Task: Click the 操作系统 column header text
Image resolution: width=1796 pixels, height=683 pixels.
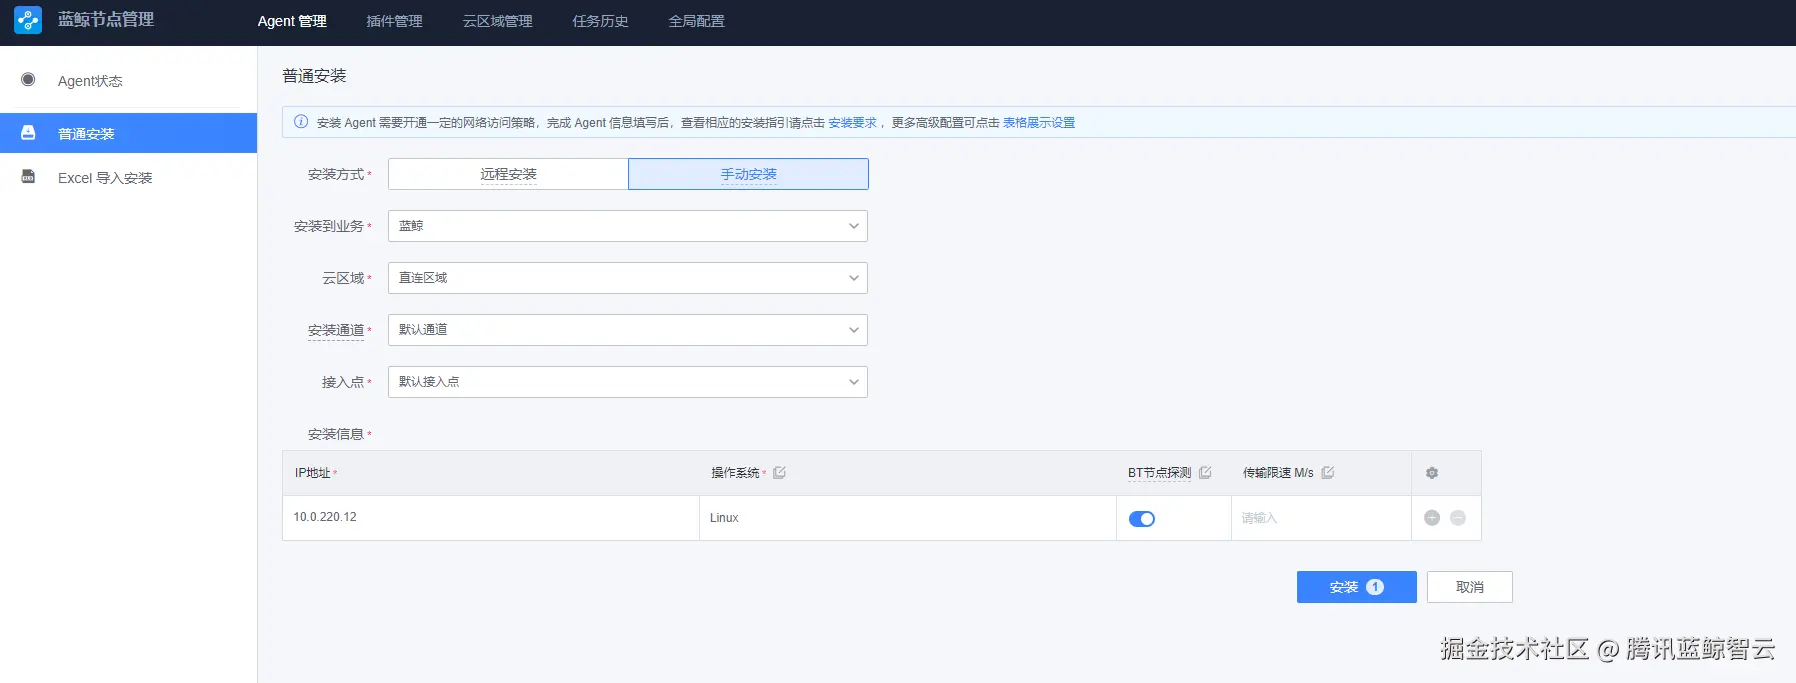Action: (x=735, y=473)
